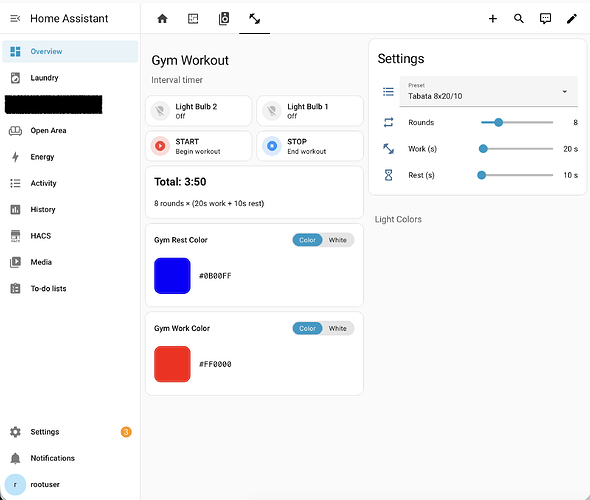
Task: Adjust the Rounds slider
Action: click(517, 123)
